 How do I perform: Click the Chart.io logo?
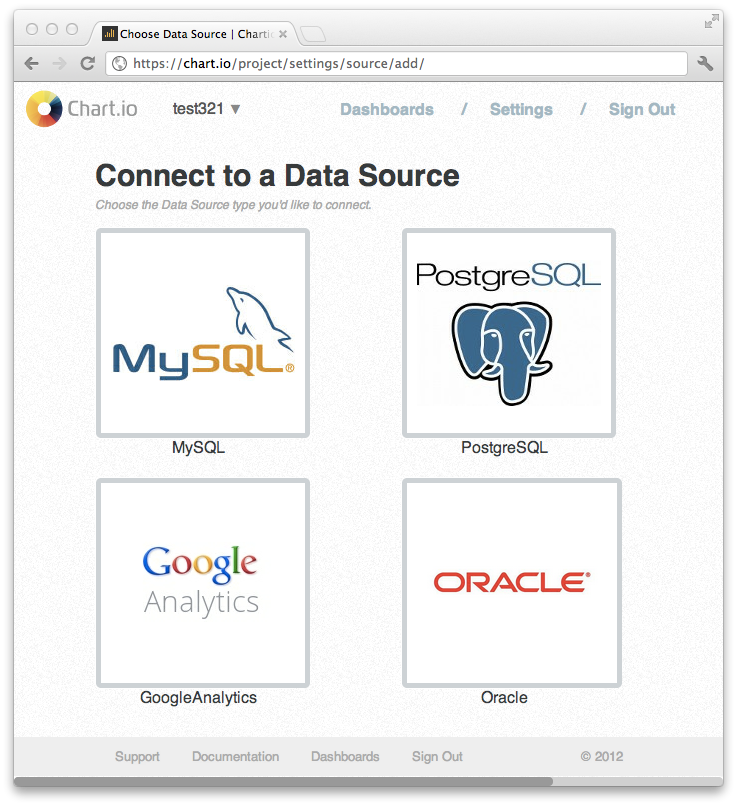[82, 108]
